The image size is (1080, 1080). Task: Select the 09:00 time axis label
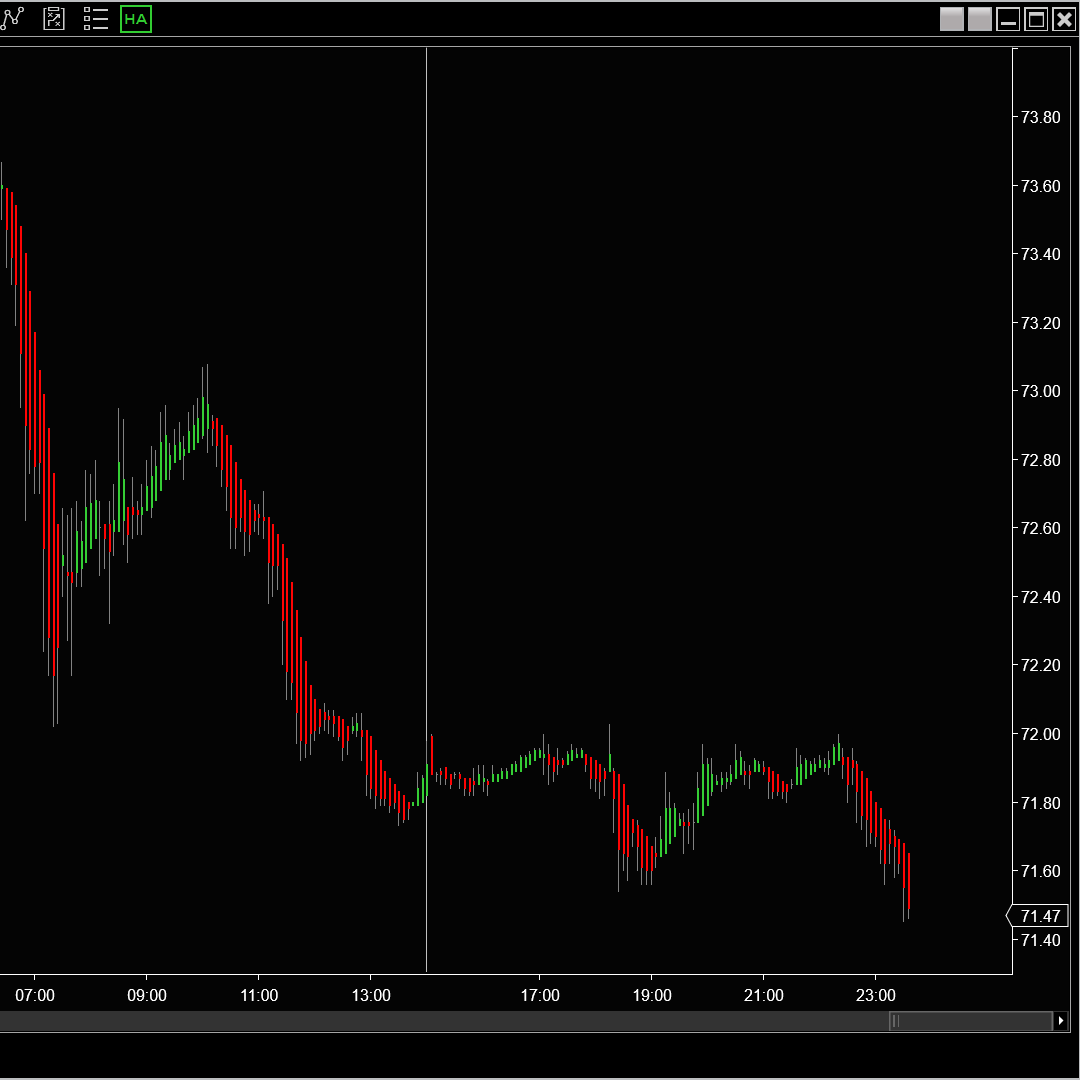(147, 996)
